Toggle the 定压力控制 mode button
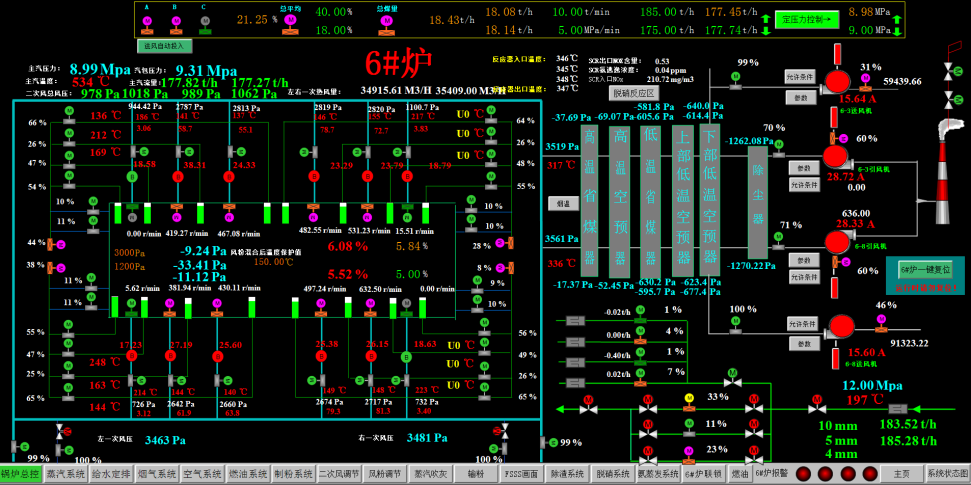Image resolution: width=971 pixels, height=485 pixels. [x=806, y=19]
